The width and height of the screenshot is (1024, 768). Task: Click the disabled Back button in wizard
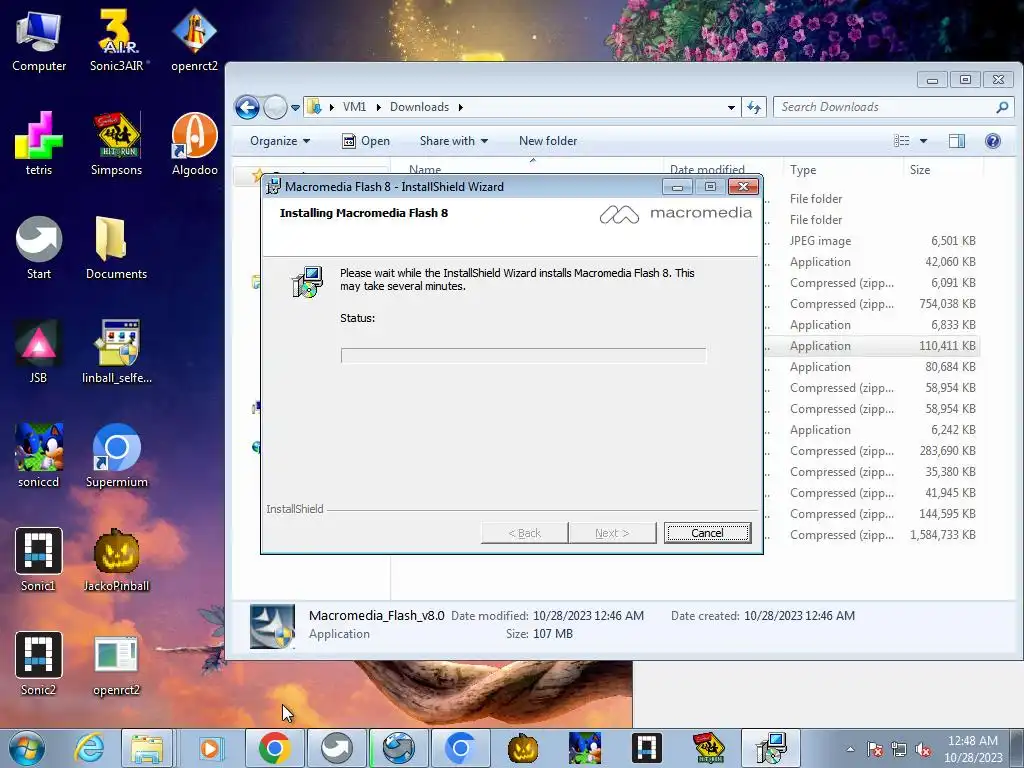[x=524, y=533]
